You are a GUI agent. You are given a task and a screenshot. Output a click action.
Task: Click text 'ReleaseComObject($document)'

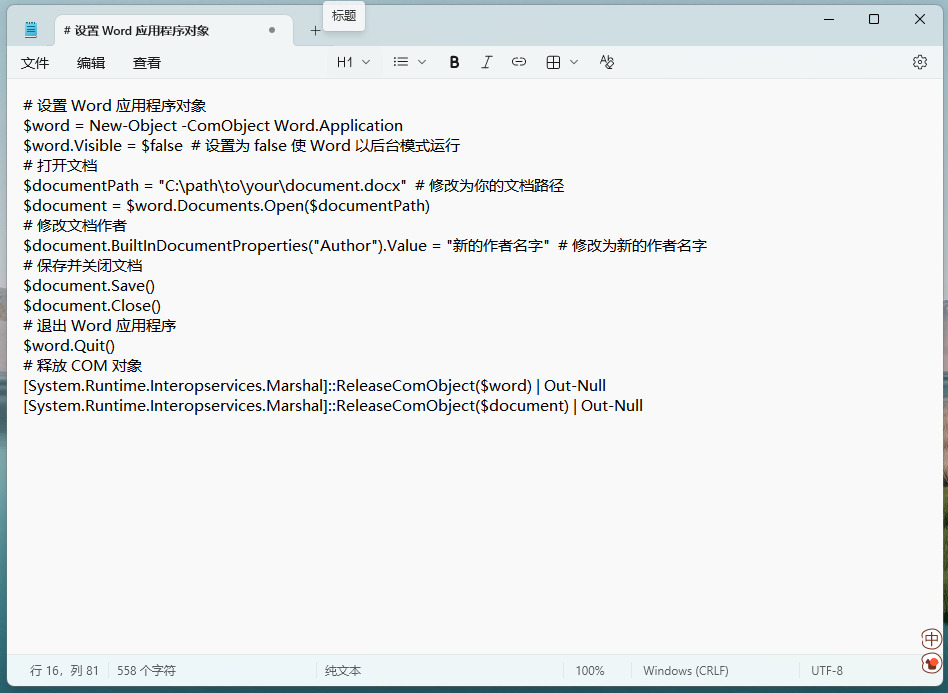[453, 406]
